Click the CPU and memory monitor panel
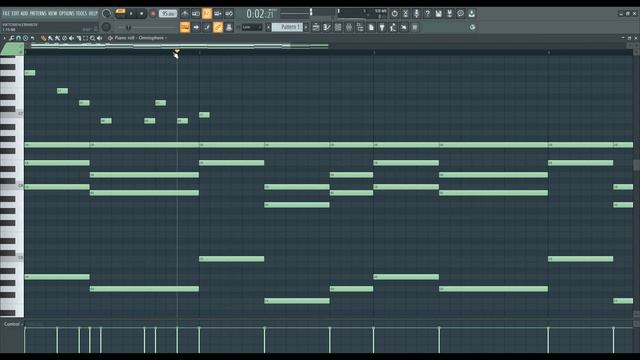Screen dimensions: 640x360 click(x=361, y=13)
